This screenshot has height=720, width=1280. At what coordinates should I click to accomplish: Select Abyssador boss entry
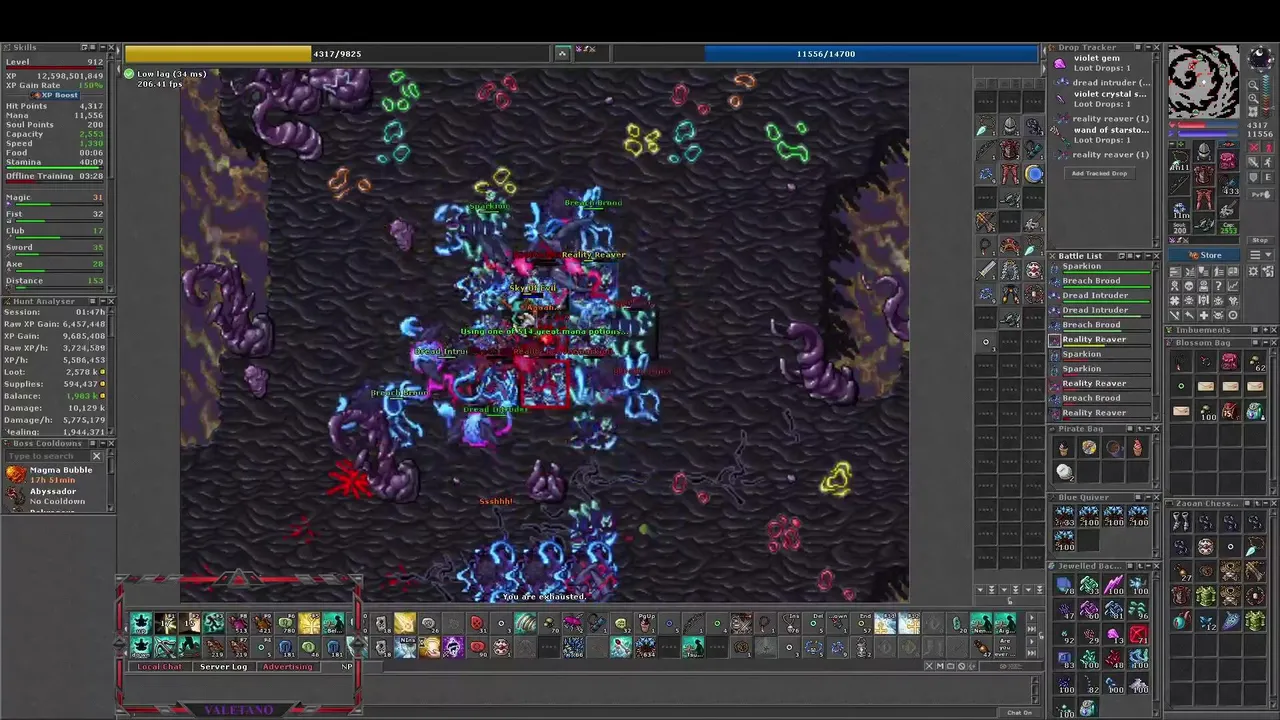55,496
